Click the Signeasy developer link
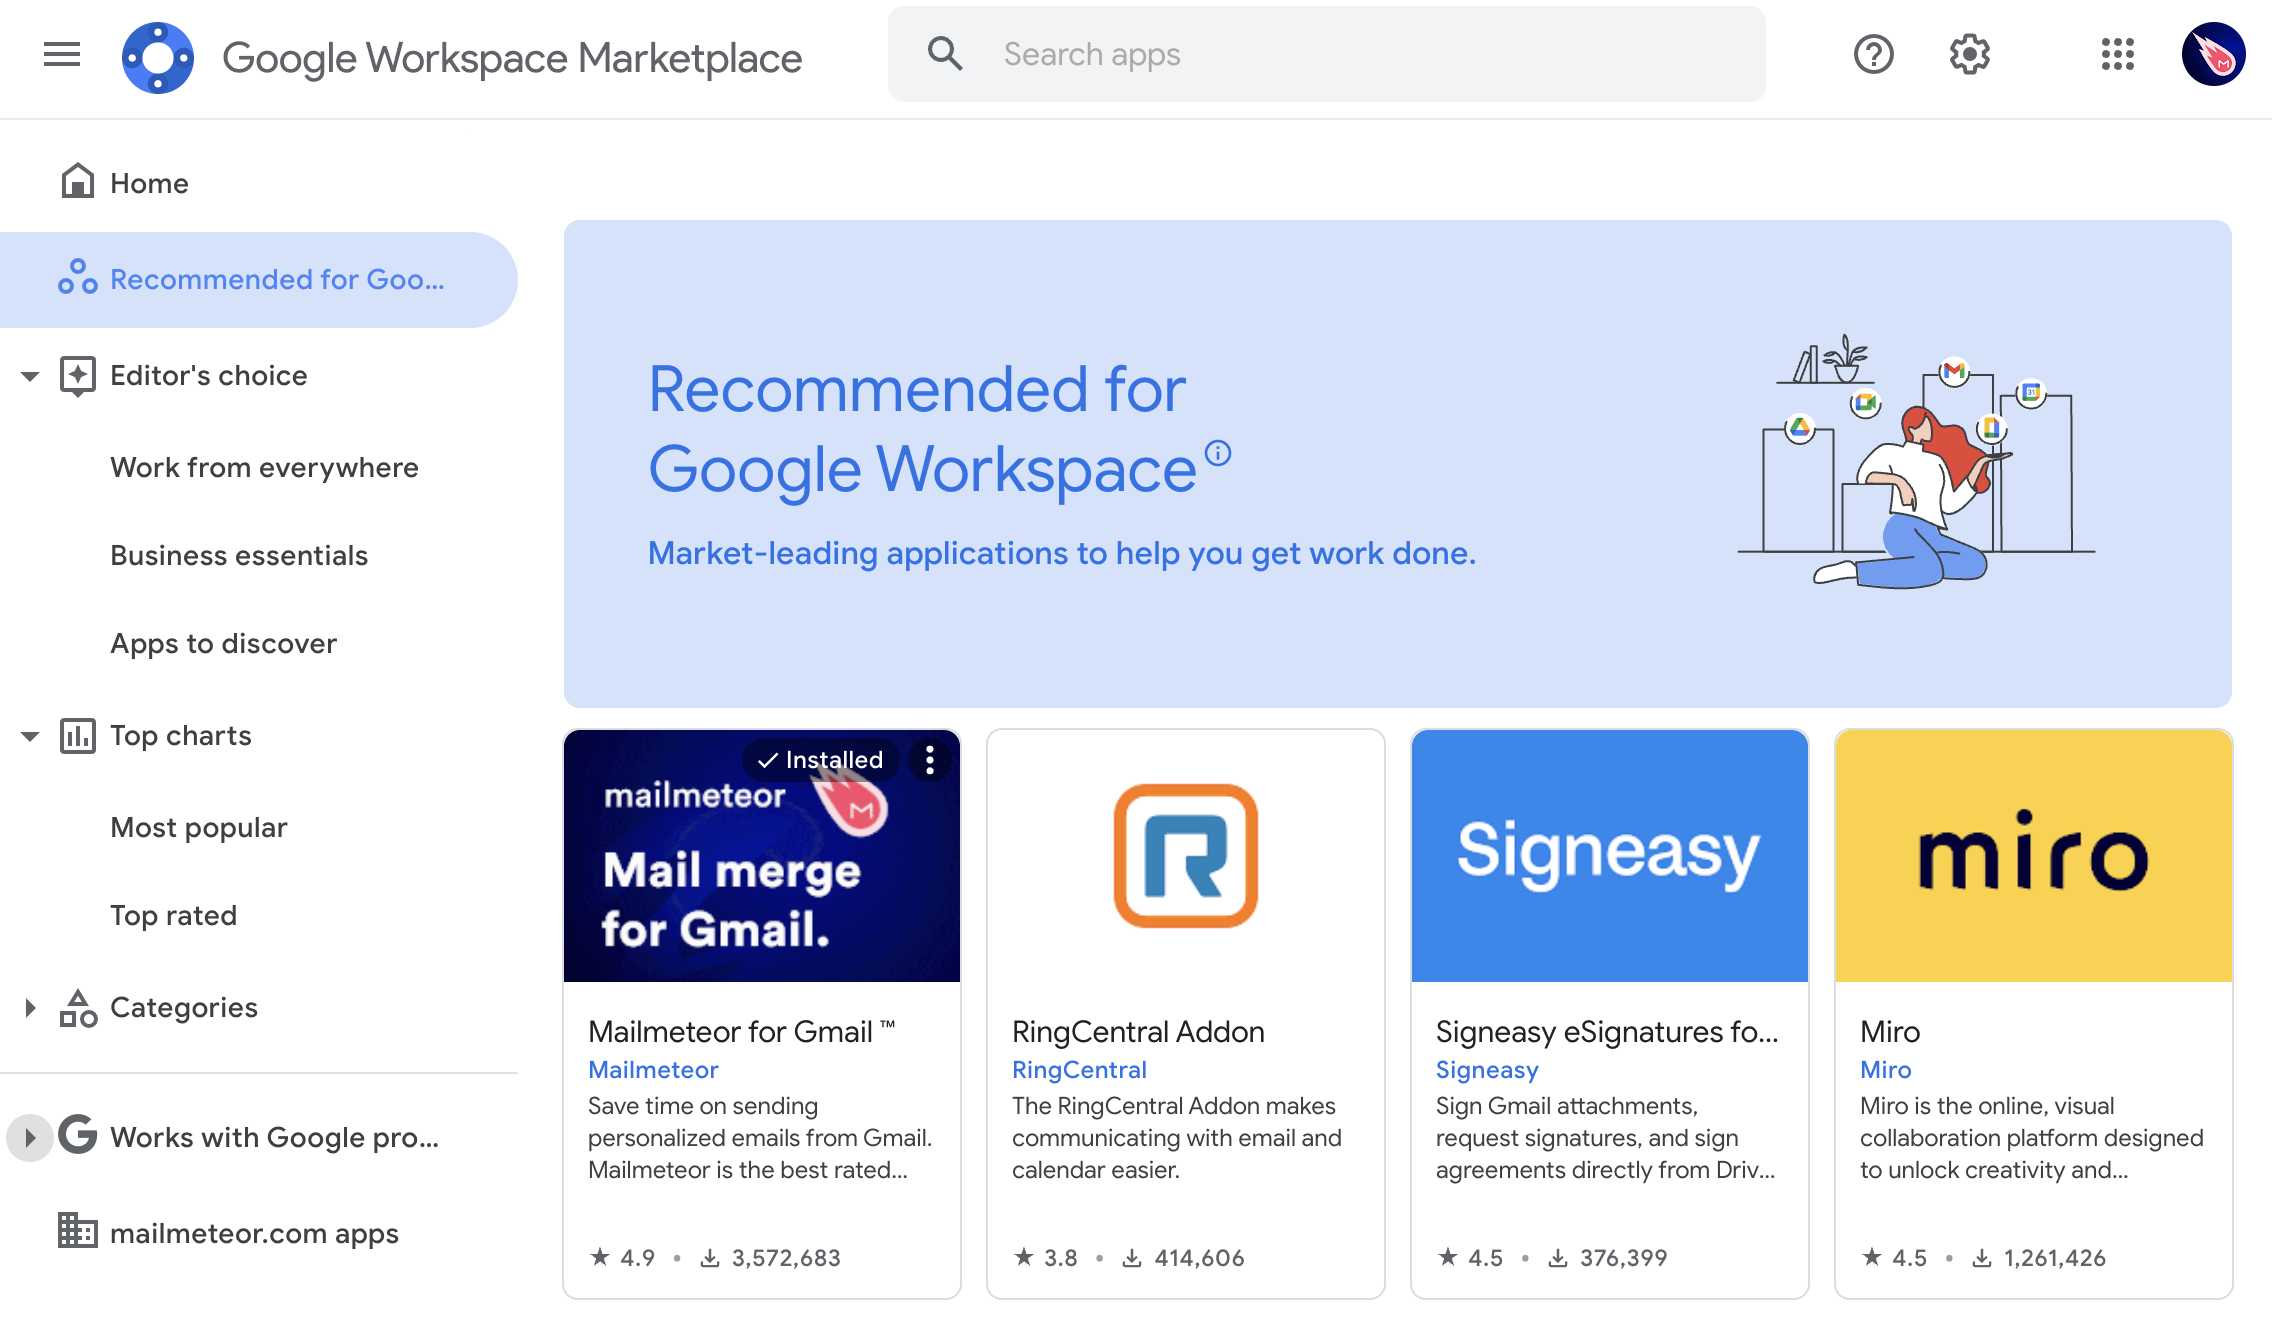This screenshot has height=1326, width=2272. tap(1487, 1069)
